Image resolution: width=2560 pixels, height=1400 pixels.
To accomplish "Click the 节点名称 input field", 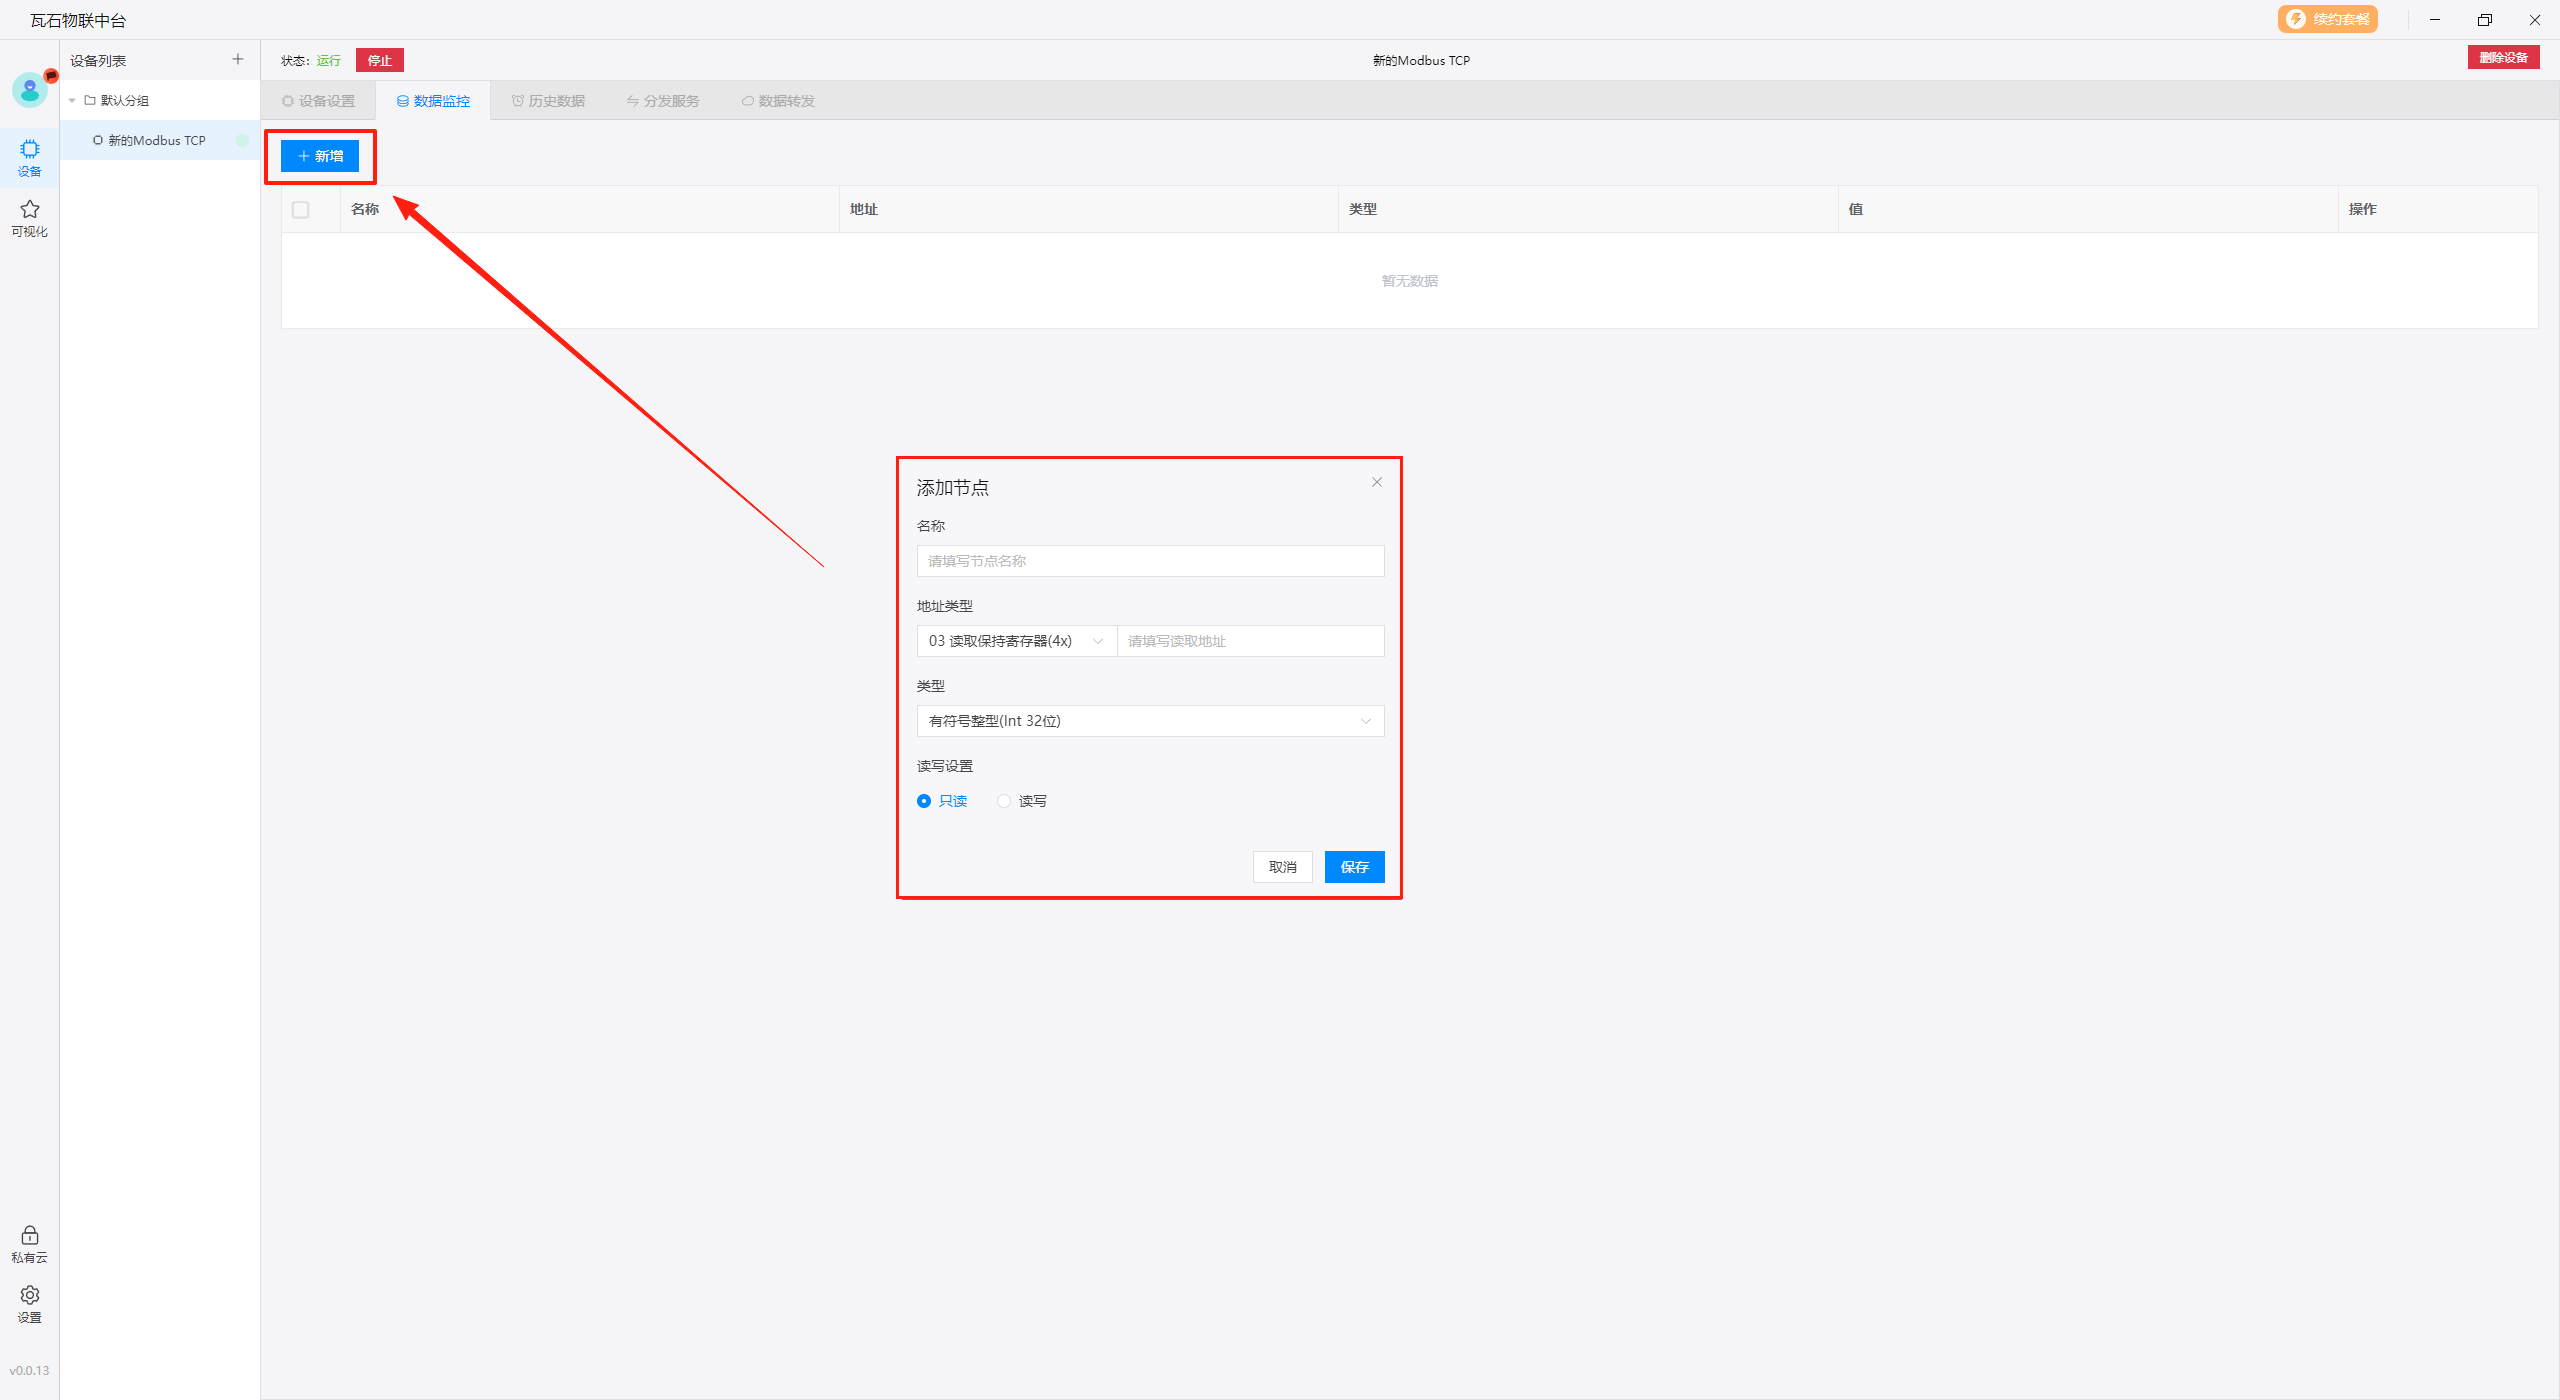I will [x=1150, y=561].
